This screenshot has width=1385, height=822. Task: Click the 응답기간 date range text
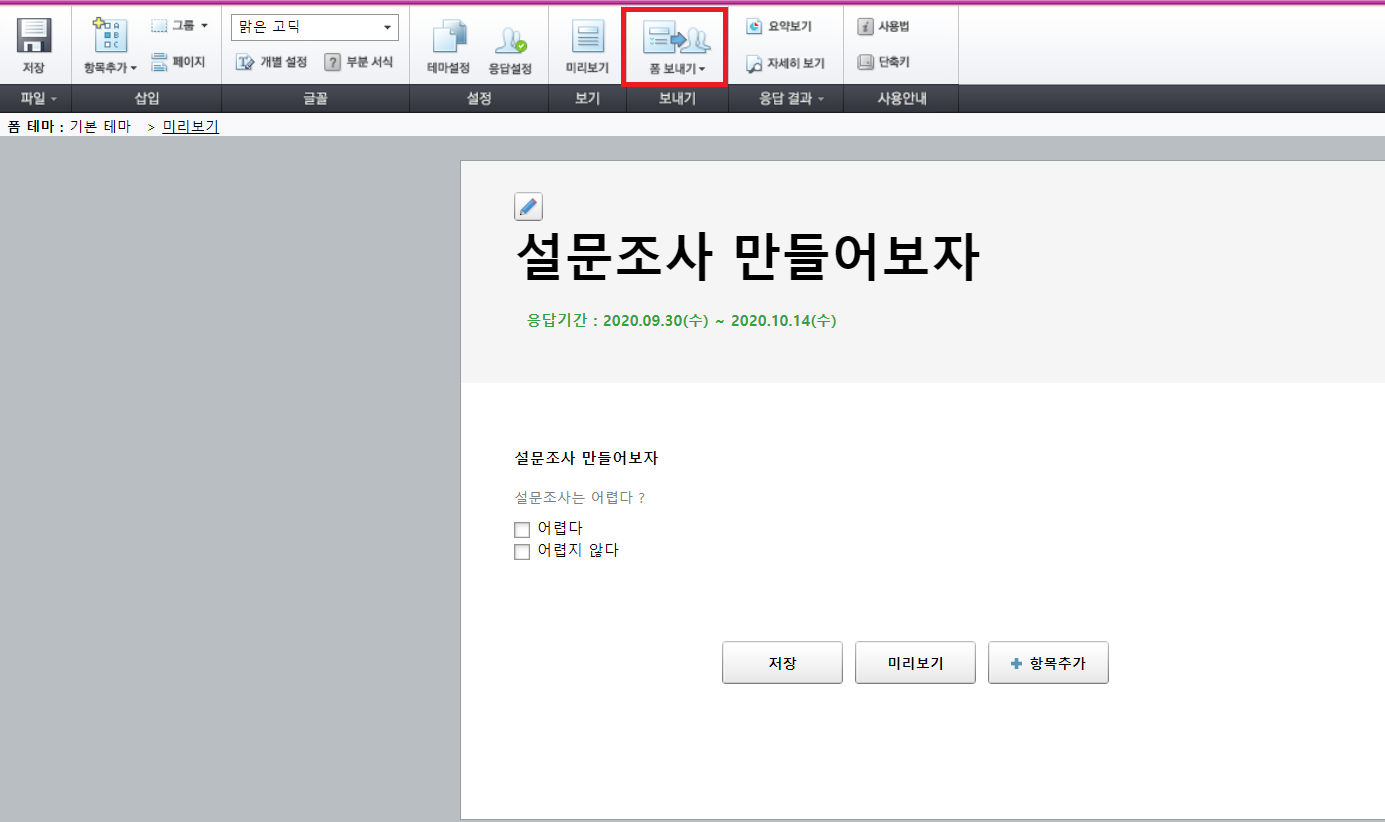(681, 321)
